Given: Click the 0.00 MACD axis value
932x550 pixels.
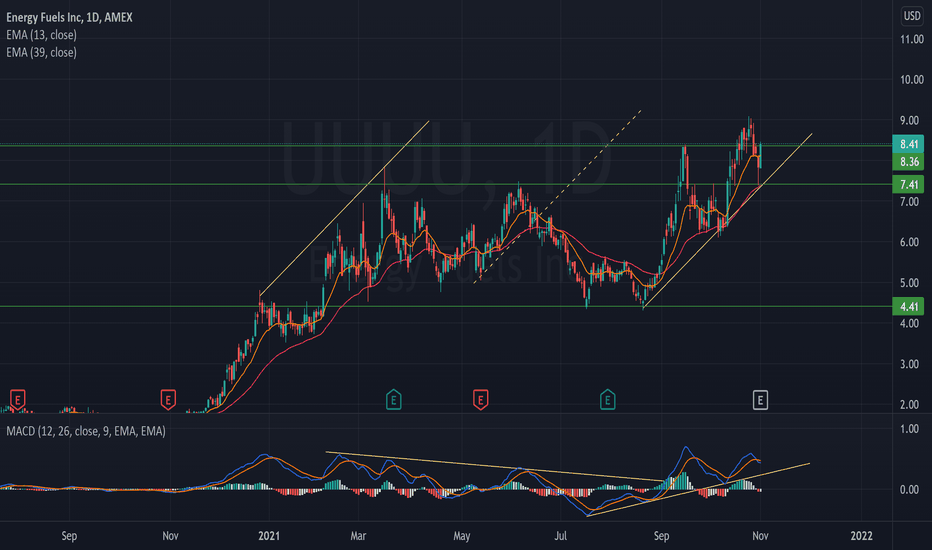Looking at the screenshot, I should pos(909,490).
